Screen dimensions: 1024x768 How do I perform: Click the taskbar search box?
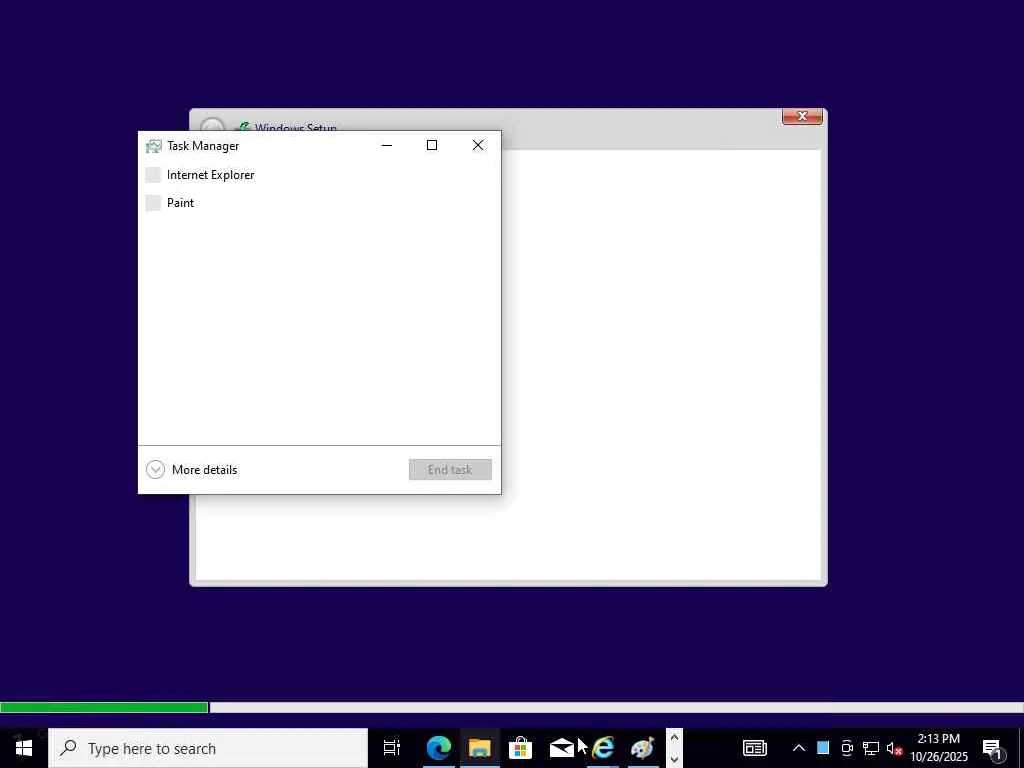(x=208, y=748)
